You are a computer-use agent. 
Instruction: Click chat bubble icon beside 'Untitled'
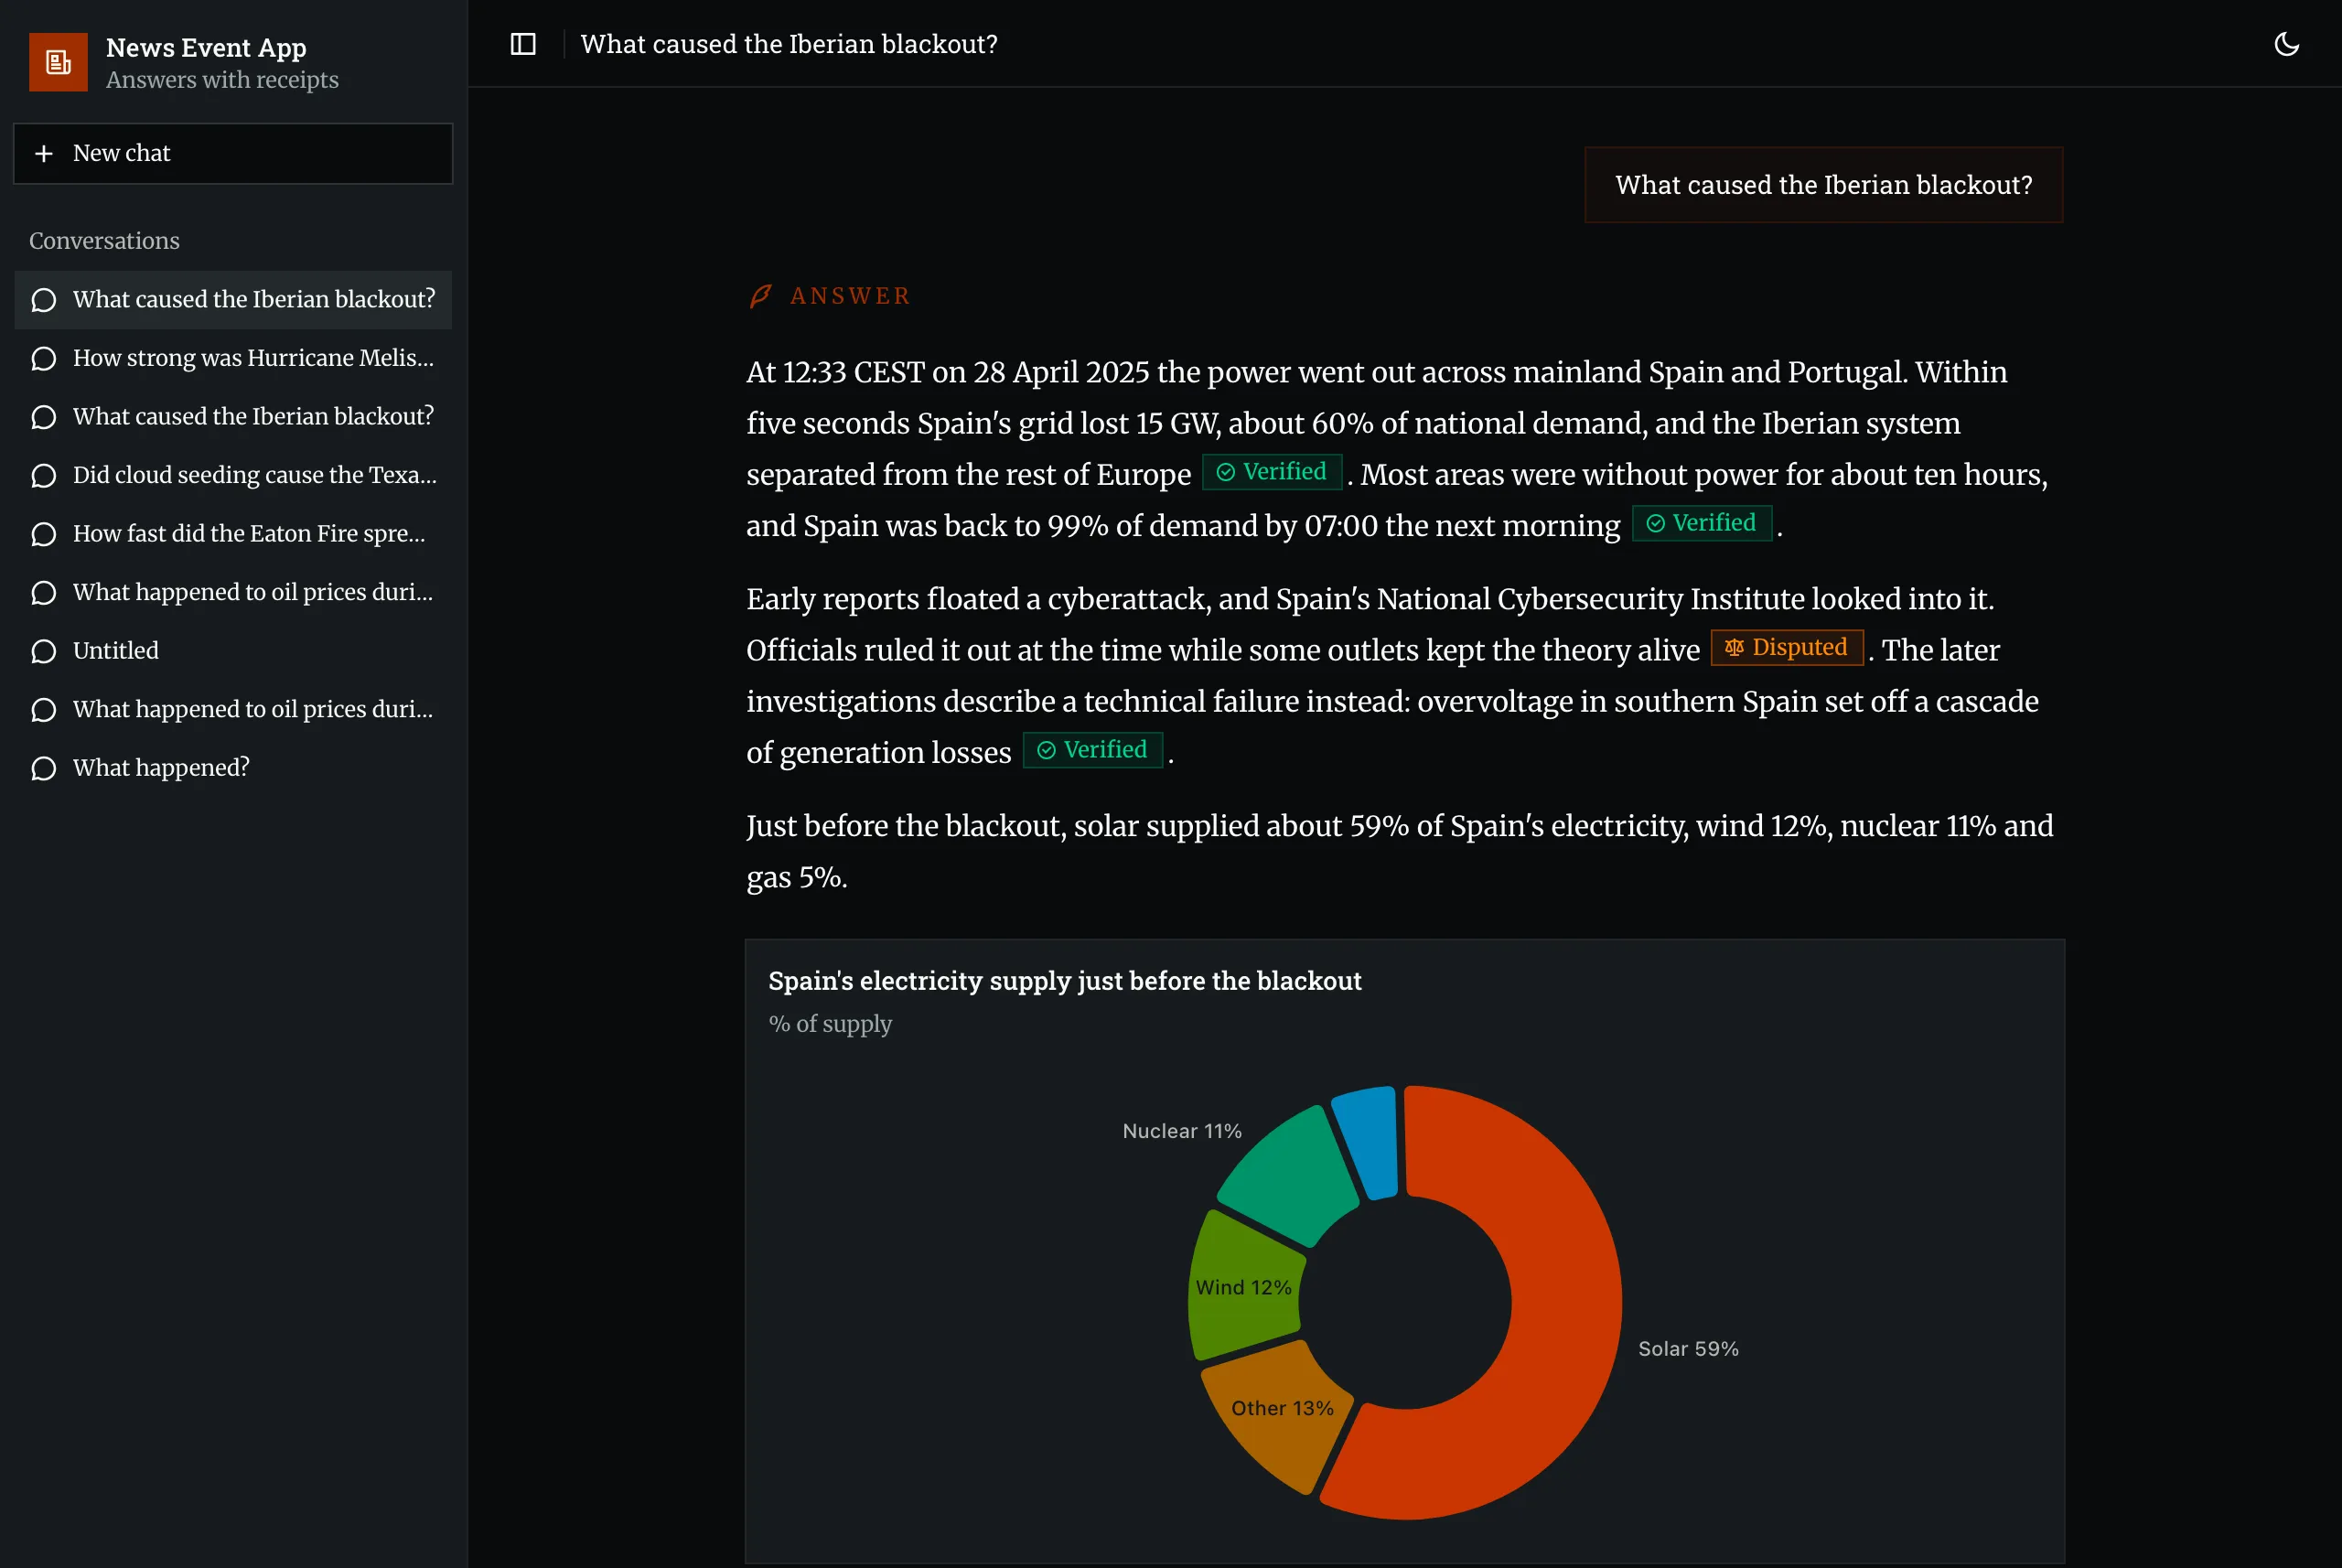click(43, 651)
